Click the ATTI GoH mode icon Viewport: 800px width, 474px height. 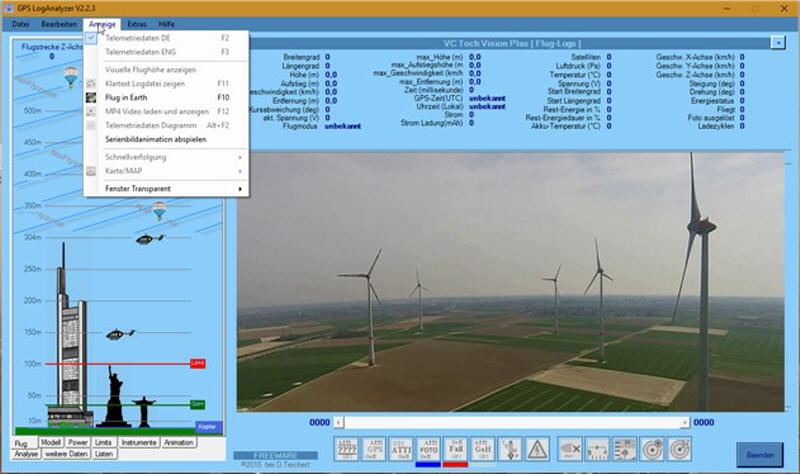tap(482, 450)
